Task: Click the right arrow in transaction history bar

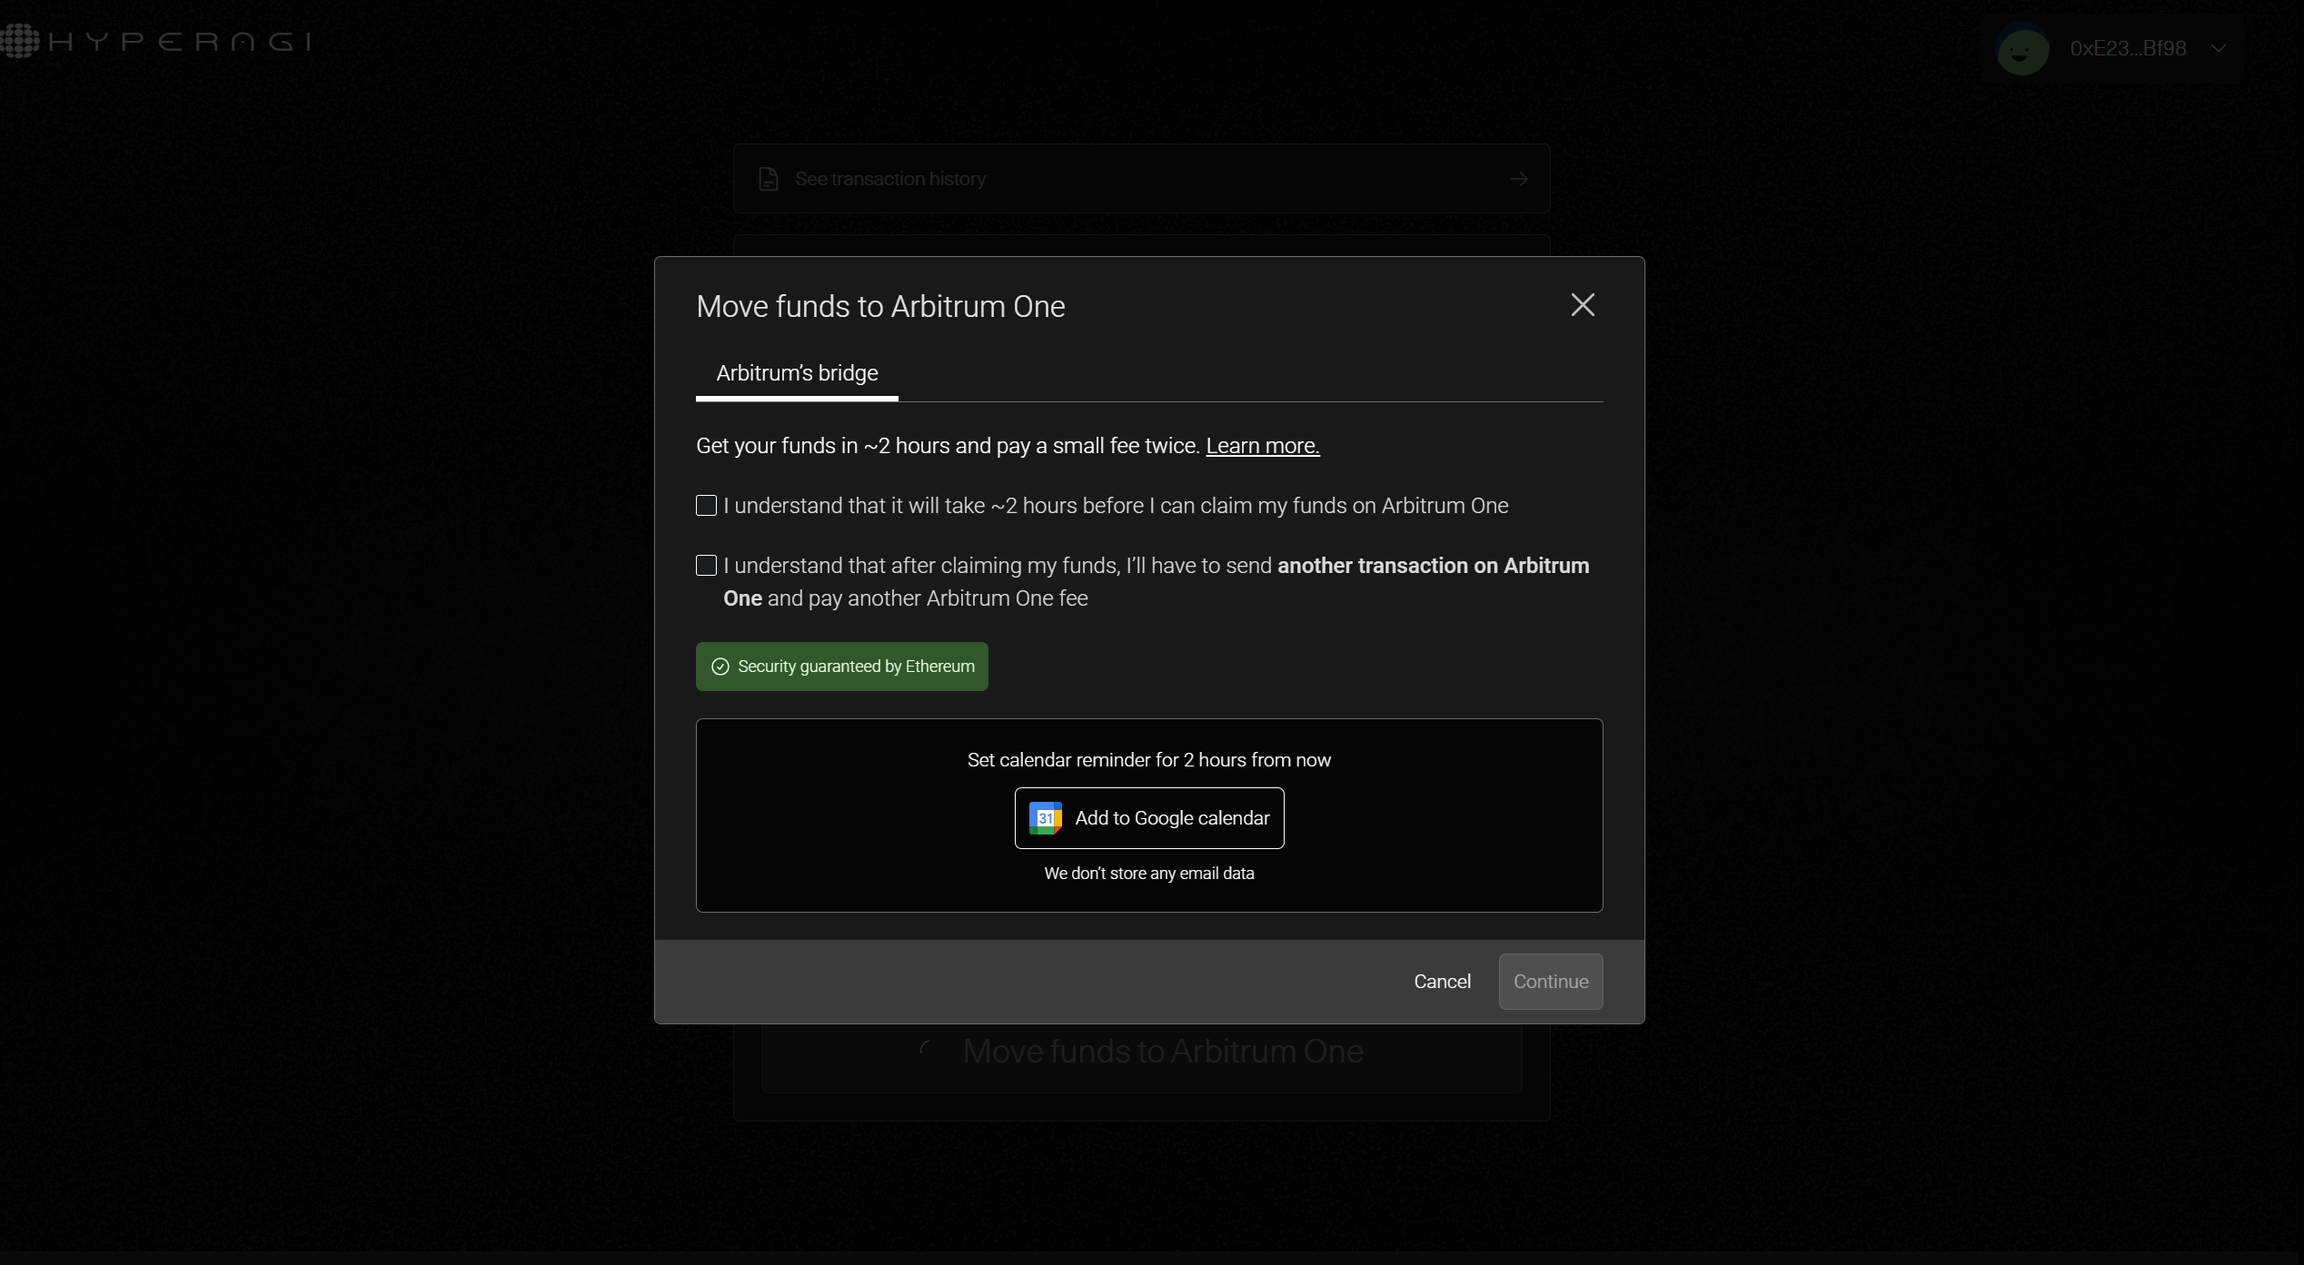Action: point(1518,179)
